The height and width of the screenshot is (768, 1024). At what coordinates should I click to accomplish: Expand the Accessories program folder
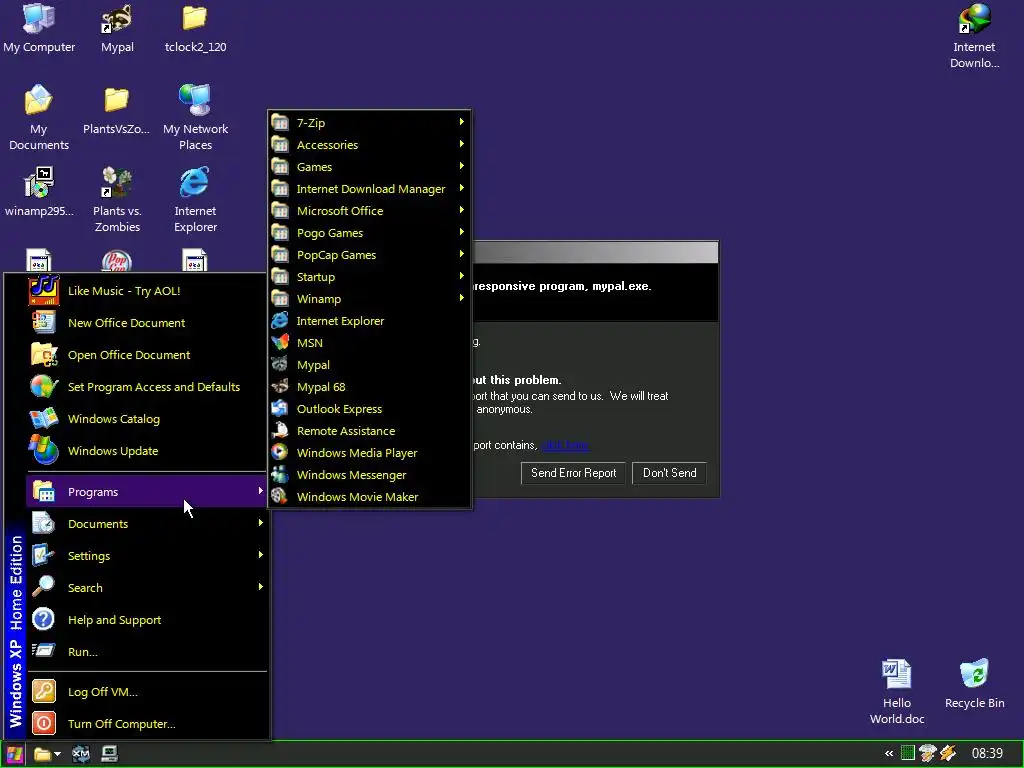(x=369, y=145)
